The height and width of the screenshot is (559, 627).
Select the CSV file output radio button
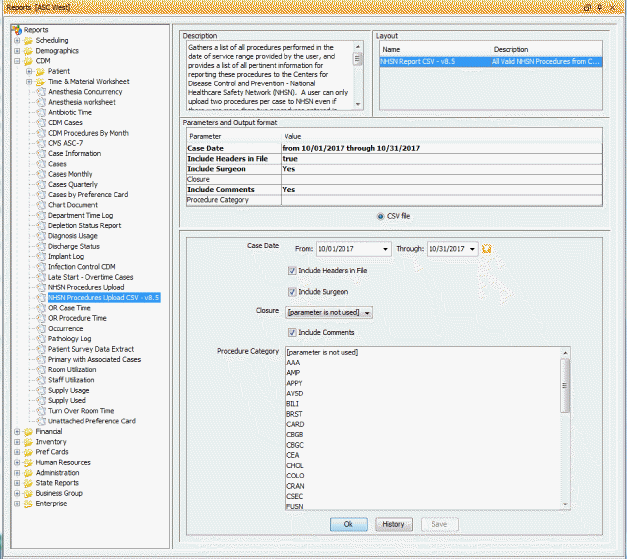click(x=380, y=216)
